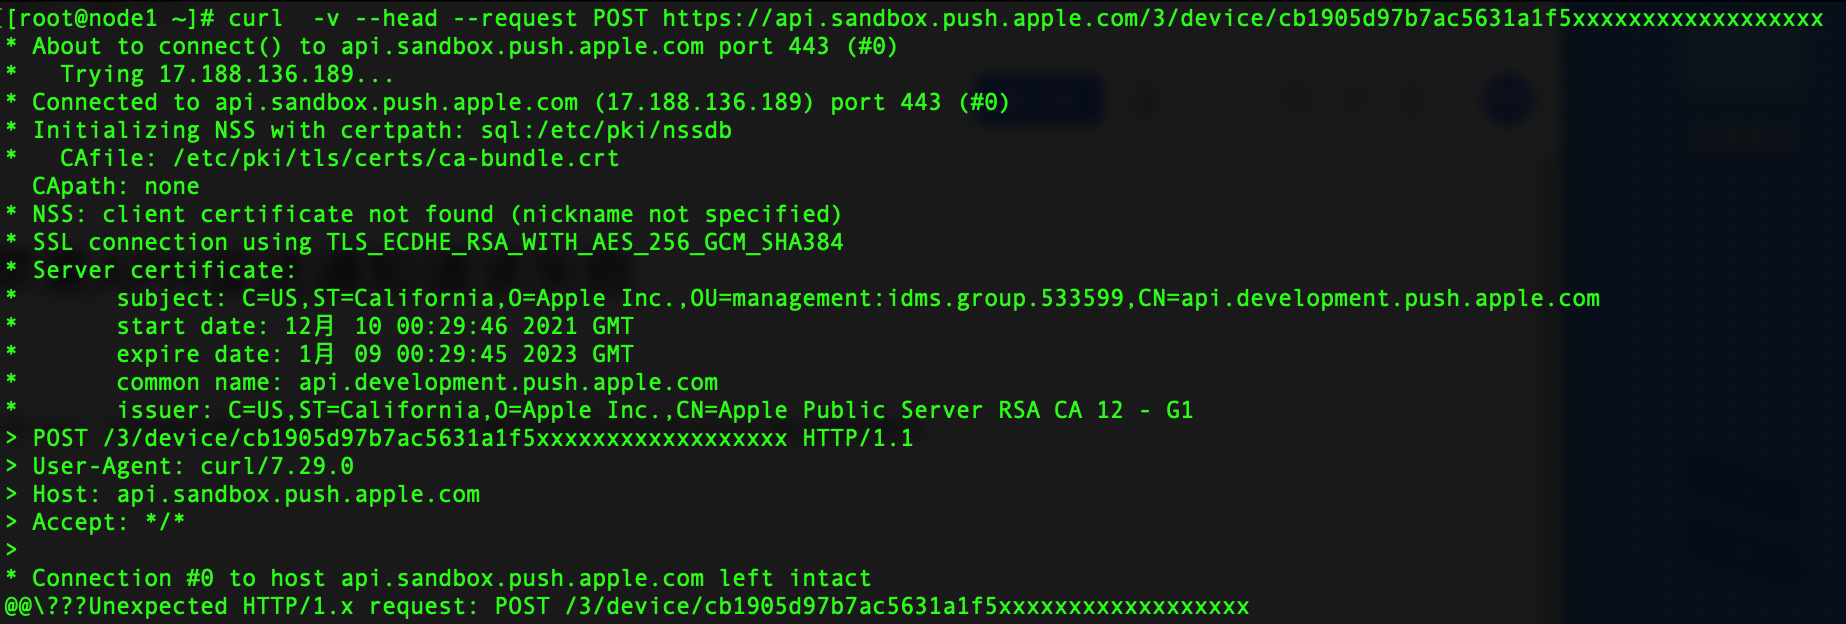Click the curl command's https URL

(1243, 19)
